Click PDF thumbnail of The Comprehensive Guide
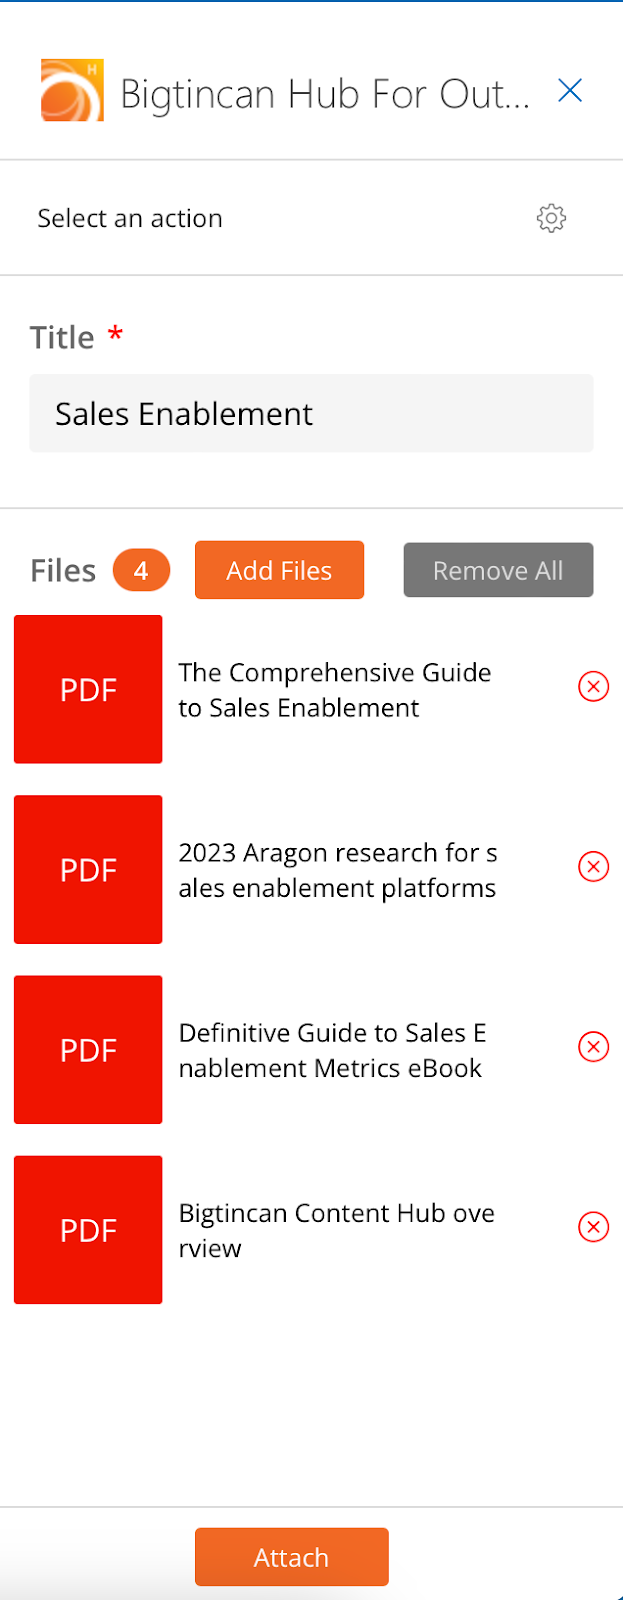623x1600 pixels. click(x=88, y=689)
